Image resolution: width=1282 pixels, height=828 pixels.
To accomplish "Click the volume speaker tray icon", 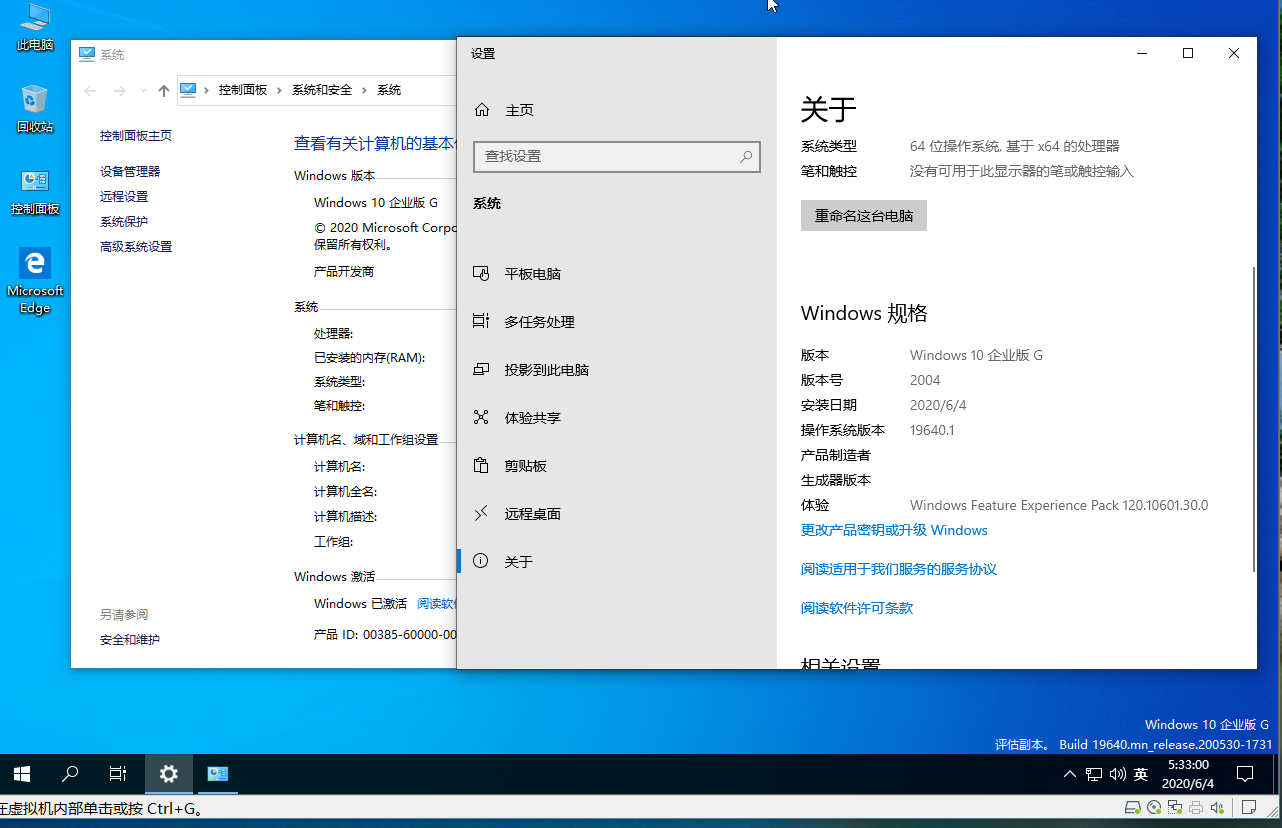I will [x=1117, y=774].
